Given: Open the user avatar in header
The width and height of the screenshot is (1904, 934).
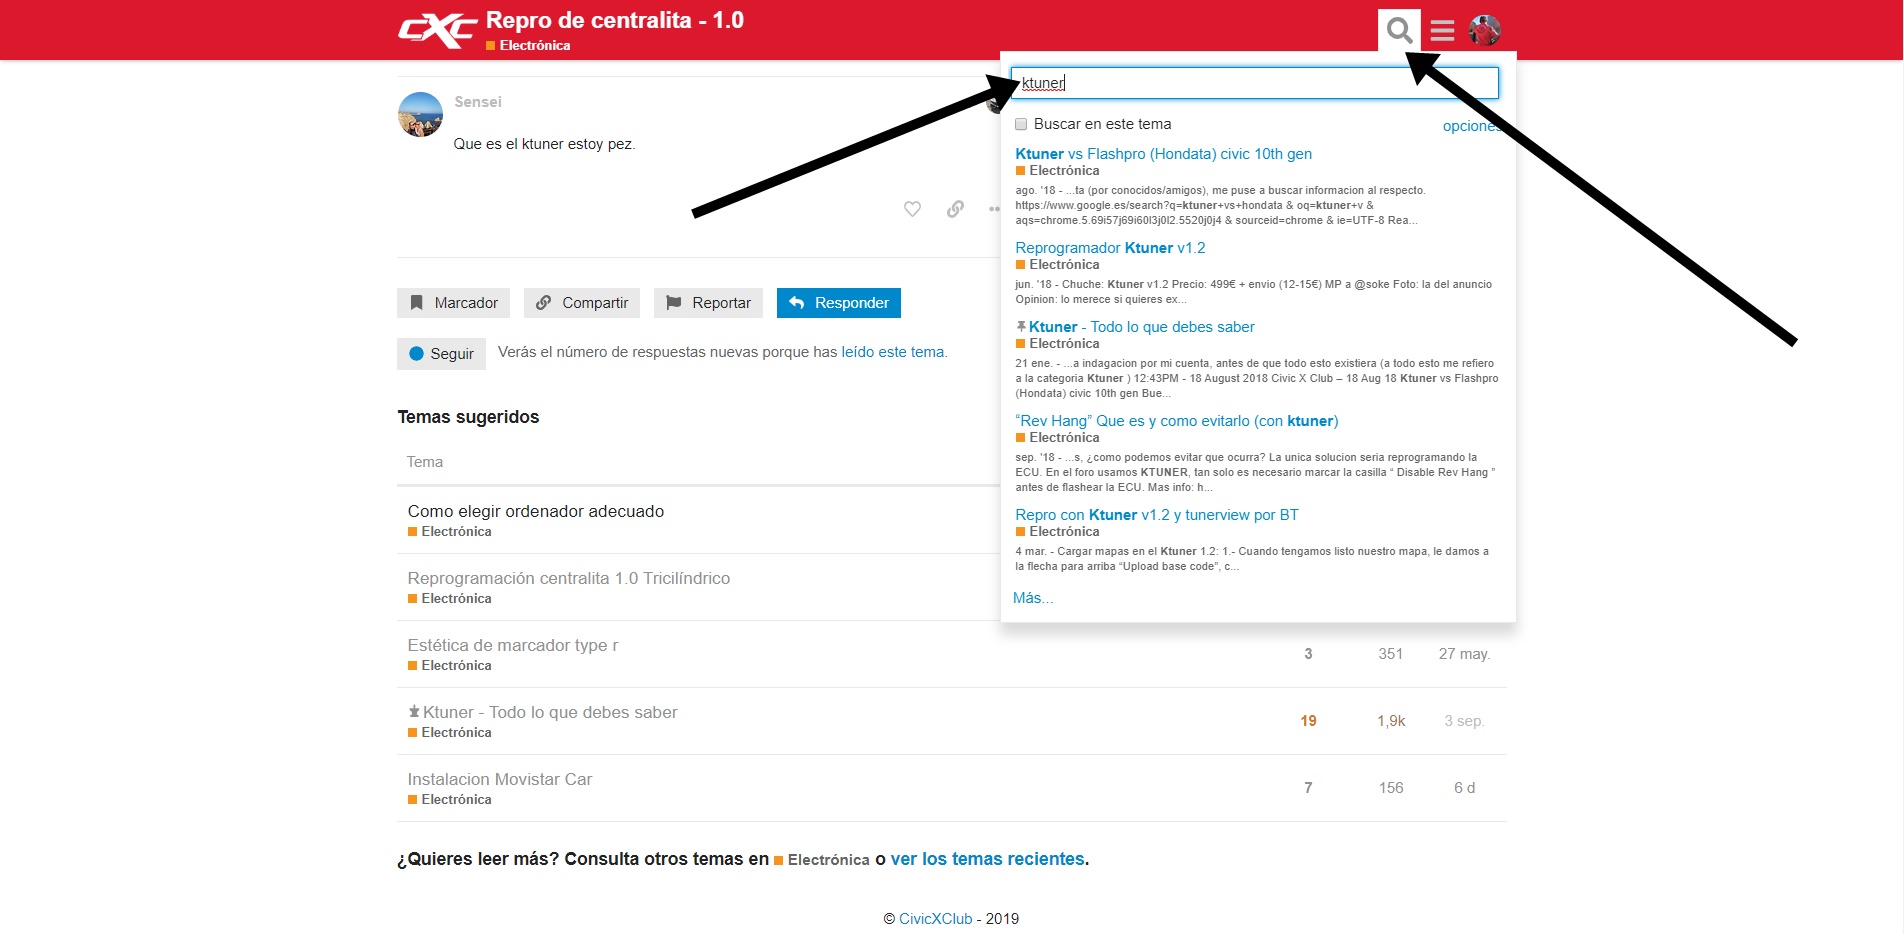Looking at the screenshot, I should point(1485,30).
